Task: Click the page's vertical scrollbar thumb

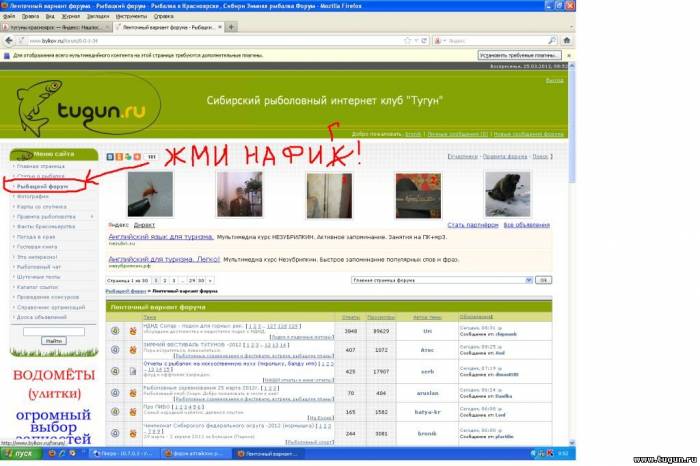Action: (572, 125)
